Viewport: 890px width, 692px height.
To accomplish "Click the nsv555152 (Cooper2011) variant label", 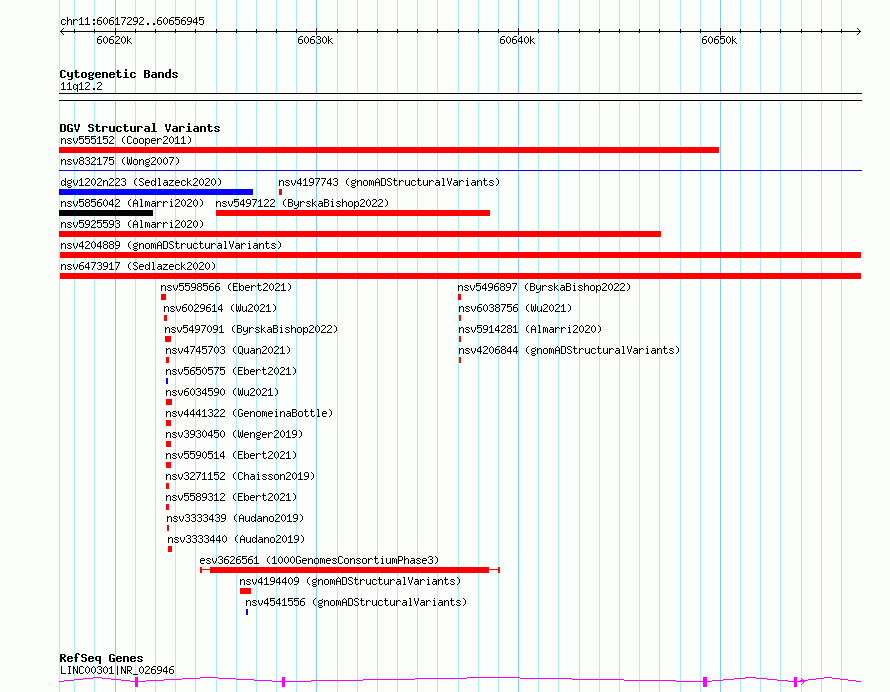I will point(126,140).
